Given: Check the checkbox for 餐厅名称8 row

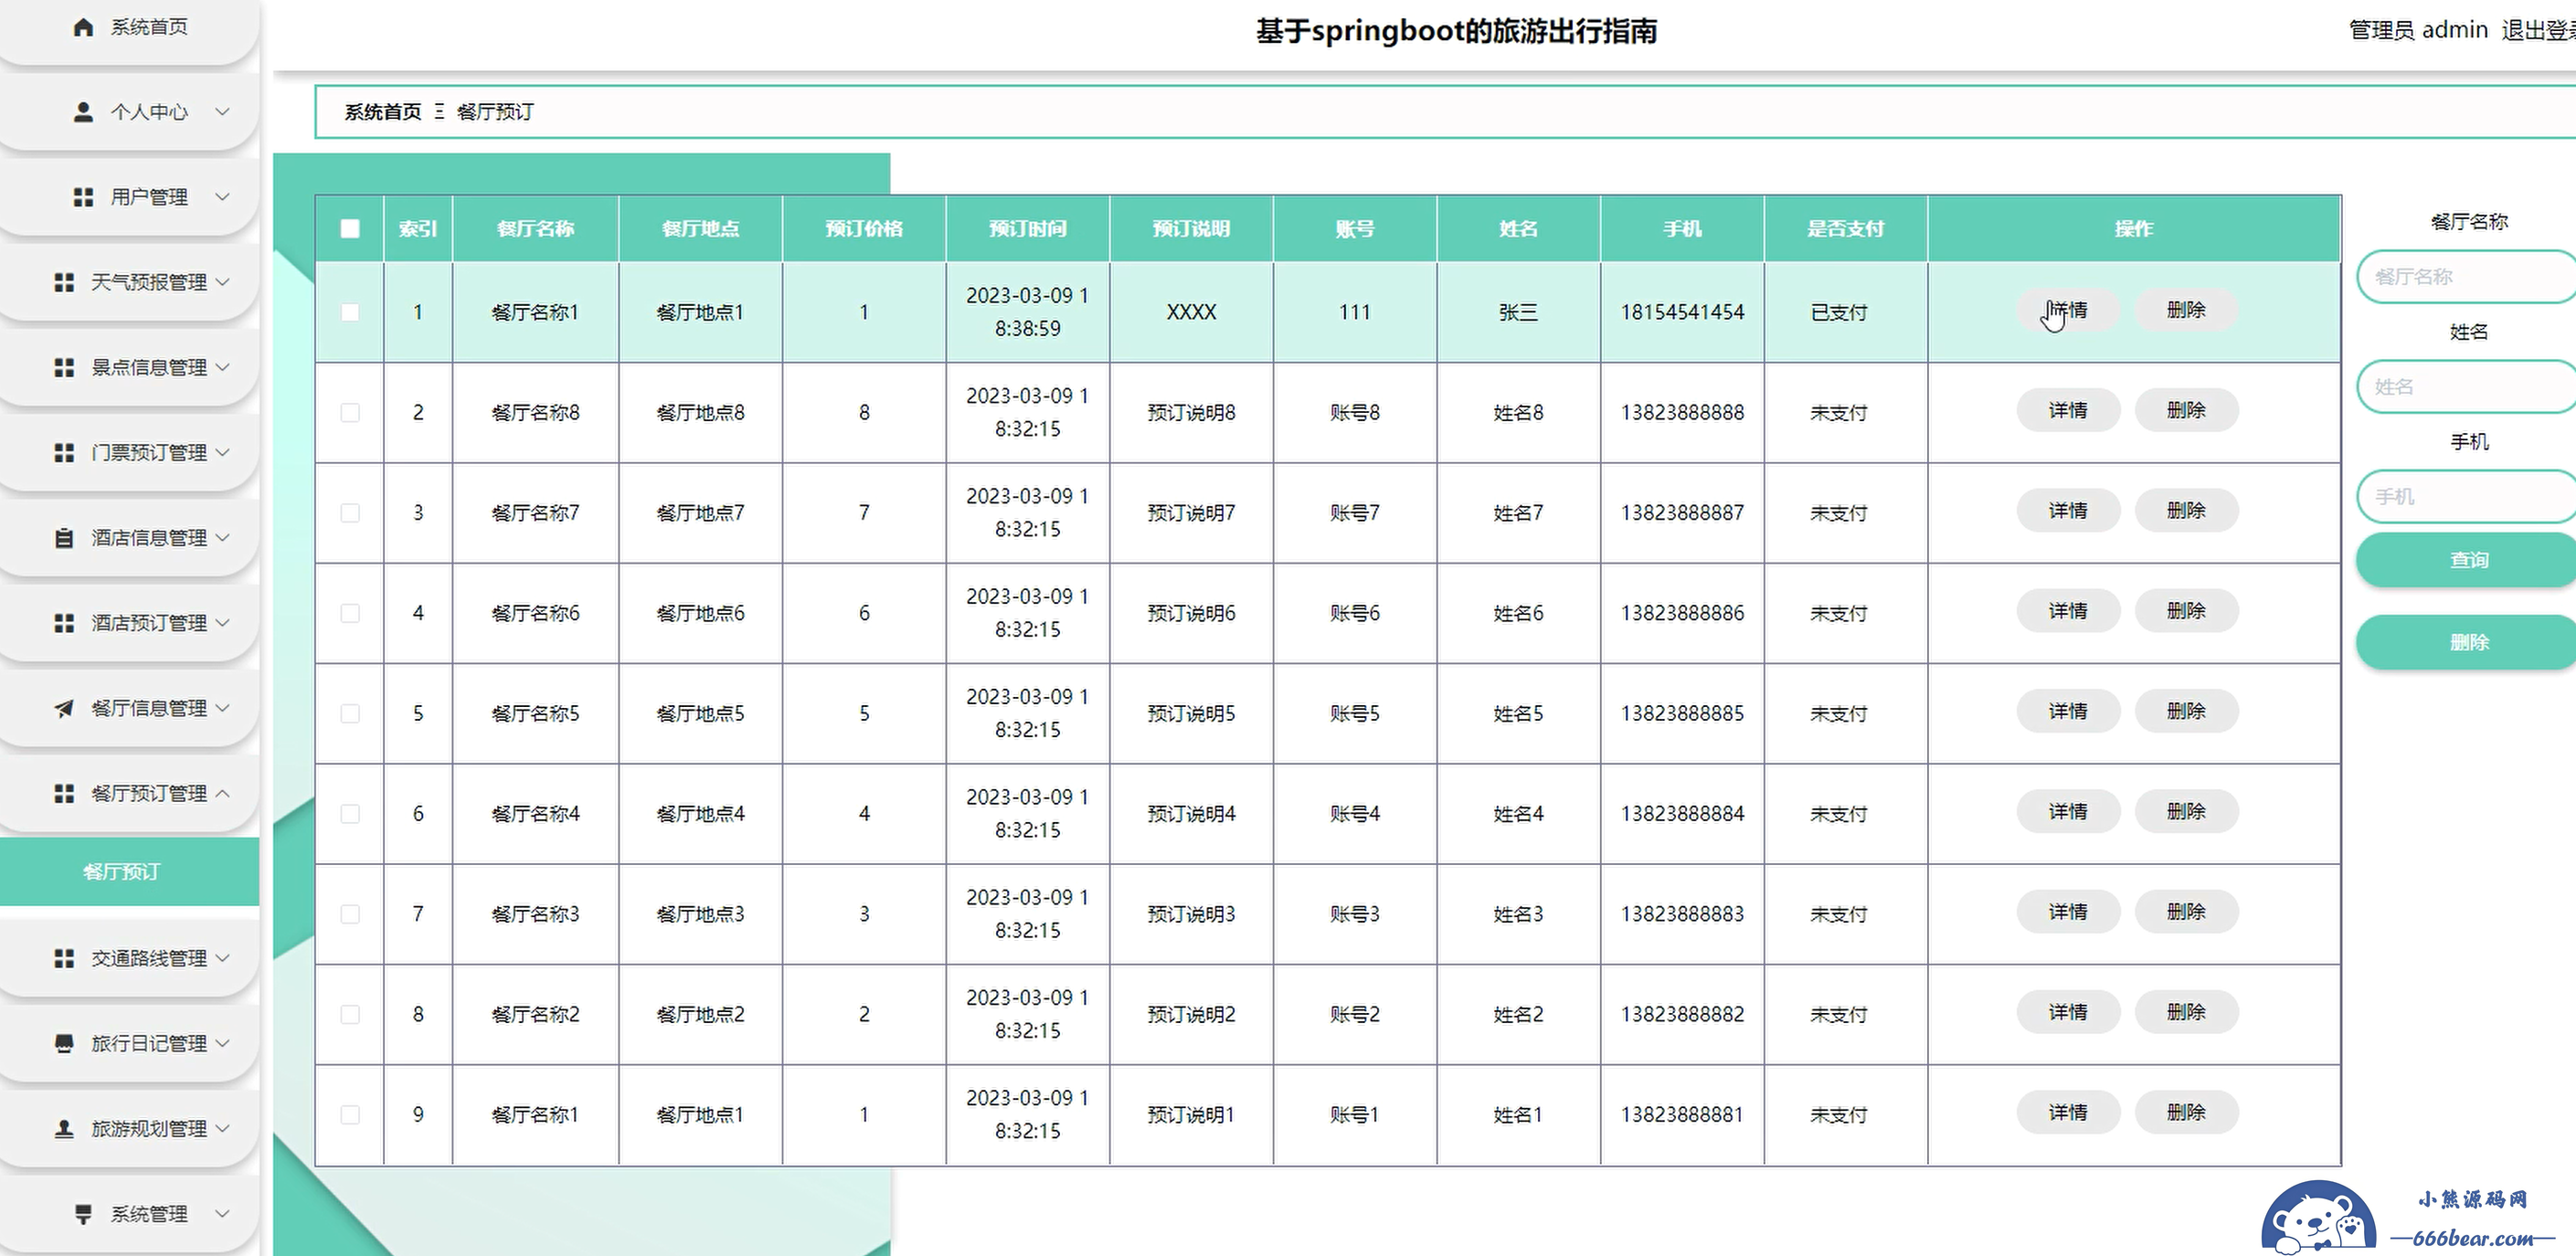Looking at the screenshot, I should click(350, 412).
